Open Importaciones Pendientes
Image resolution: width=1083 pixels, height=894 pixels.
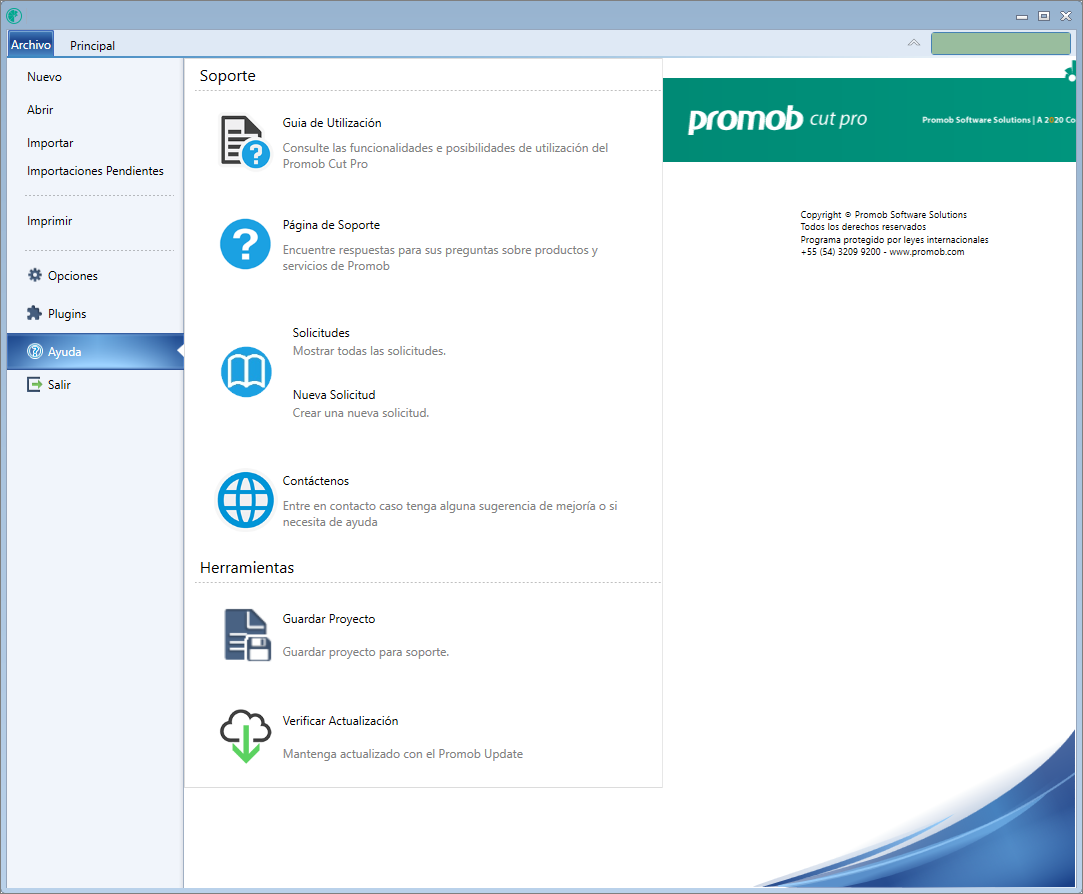pos(95,171)
